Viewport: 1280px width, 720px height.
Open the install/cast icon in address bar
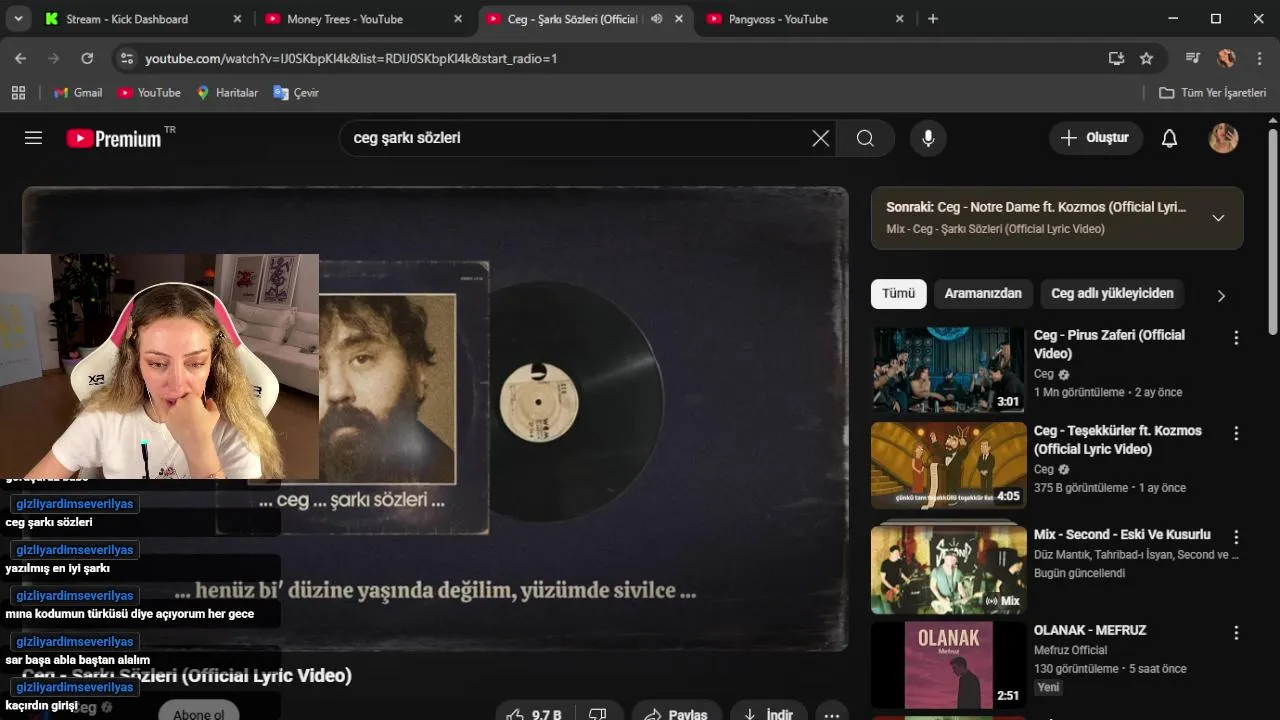[x=1117, y=58]
